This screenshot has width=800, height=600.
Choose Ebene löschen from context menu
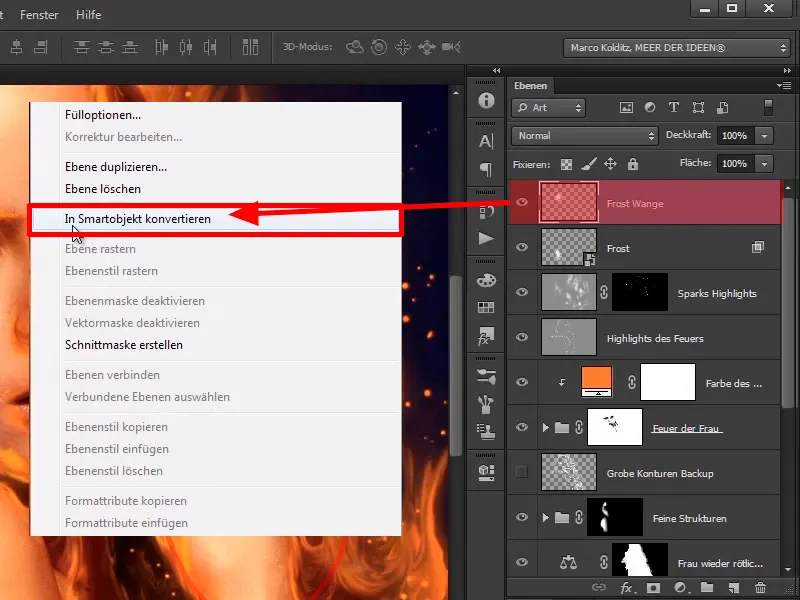pyautogui.click(x=103, y=189)
